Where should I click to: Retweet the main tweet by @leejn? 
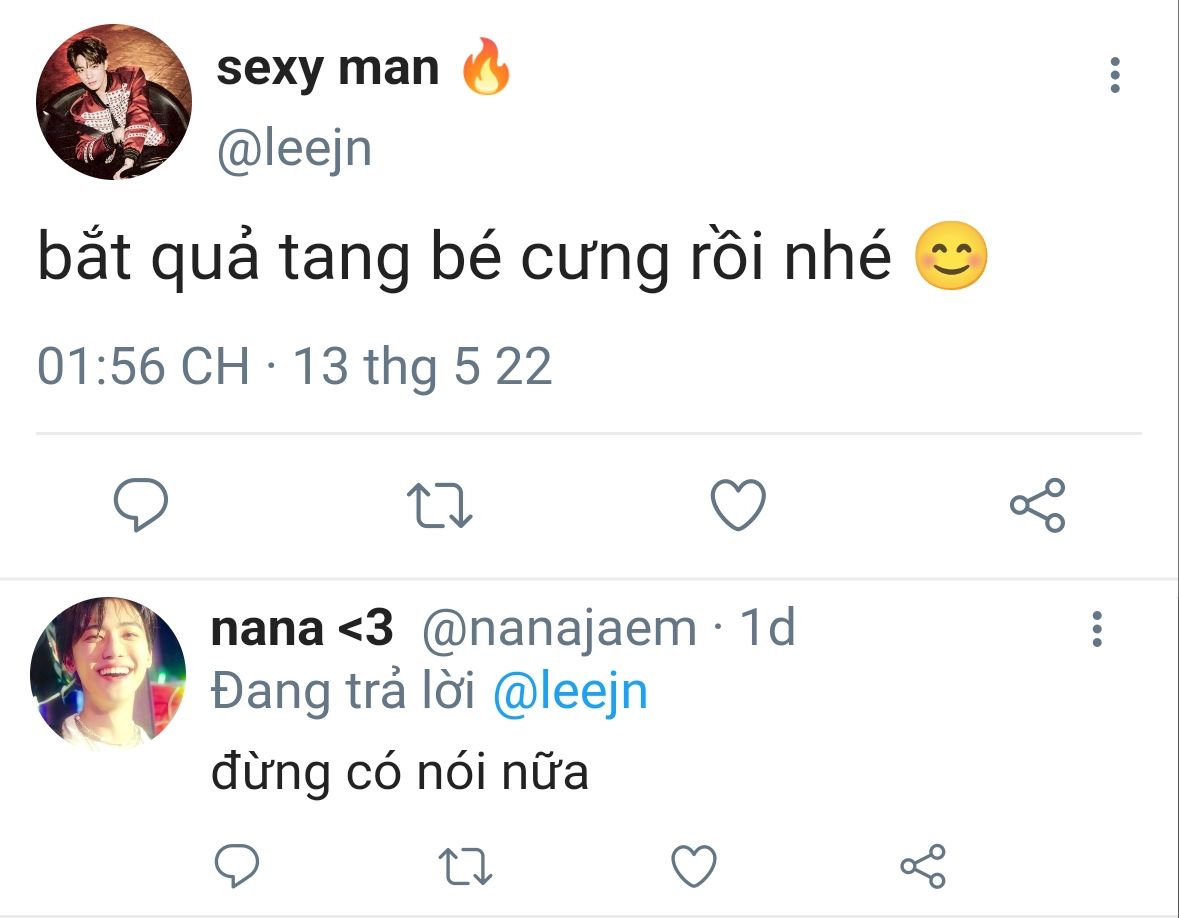[442, 505]
